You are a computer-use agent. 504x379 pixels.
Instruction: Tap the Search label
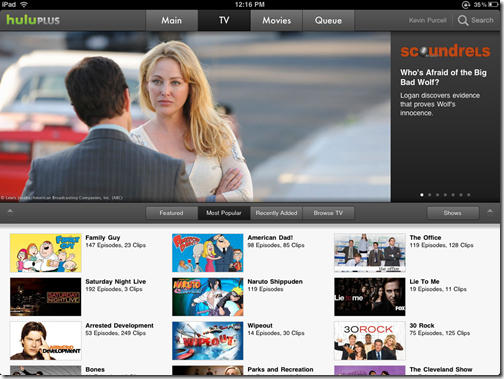pyautogui.click(x=482, y=20)
